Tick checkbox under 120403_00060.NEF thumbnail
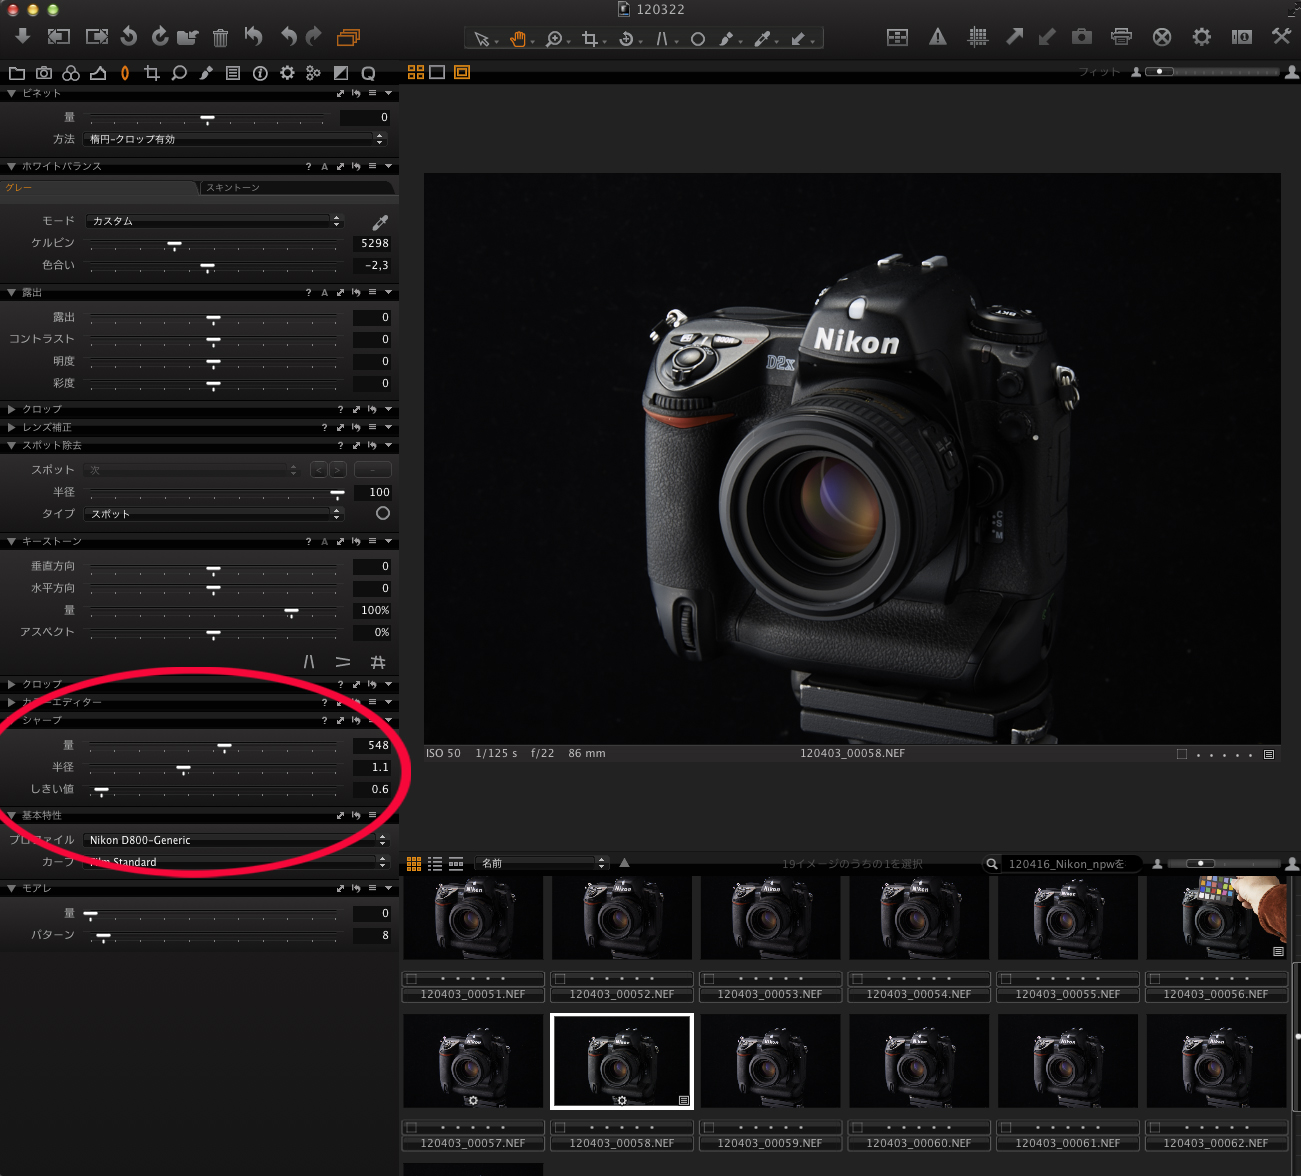 [x=858, y=1127]
